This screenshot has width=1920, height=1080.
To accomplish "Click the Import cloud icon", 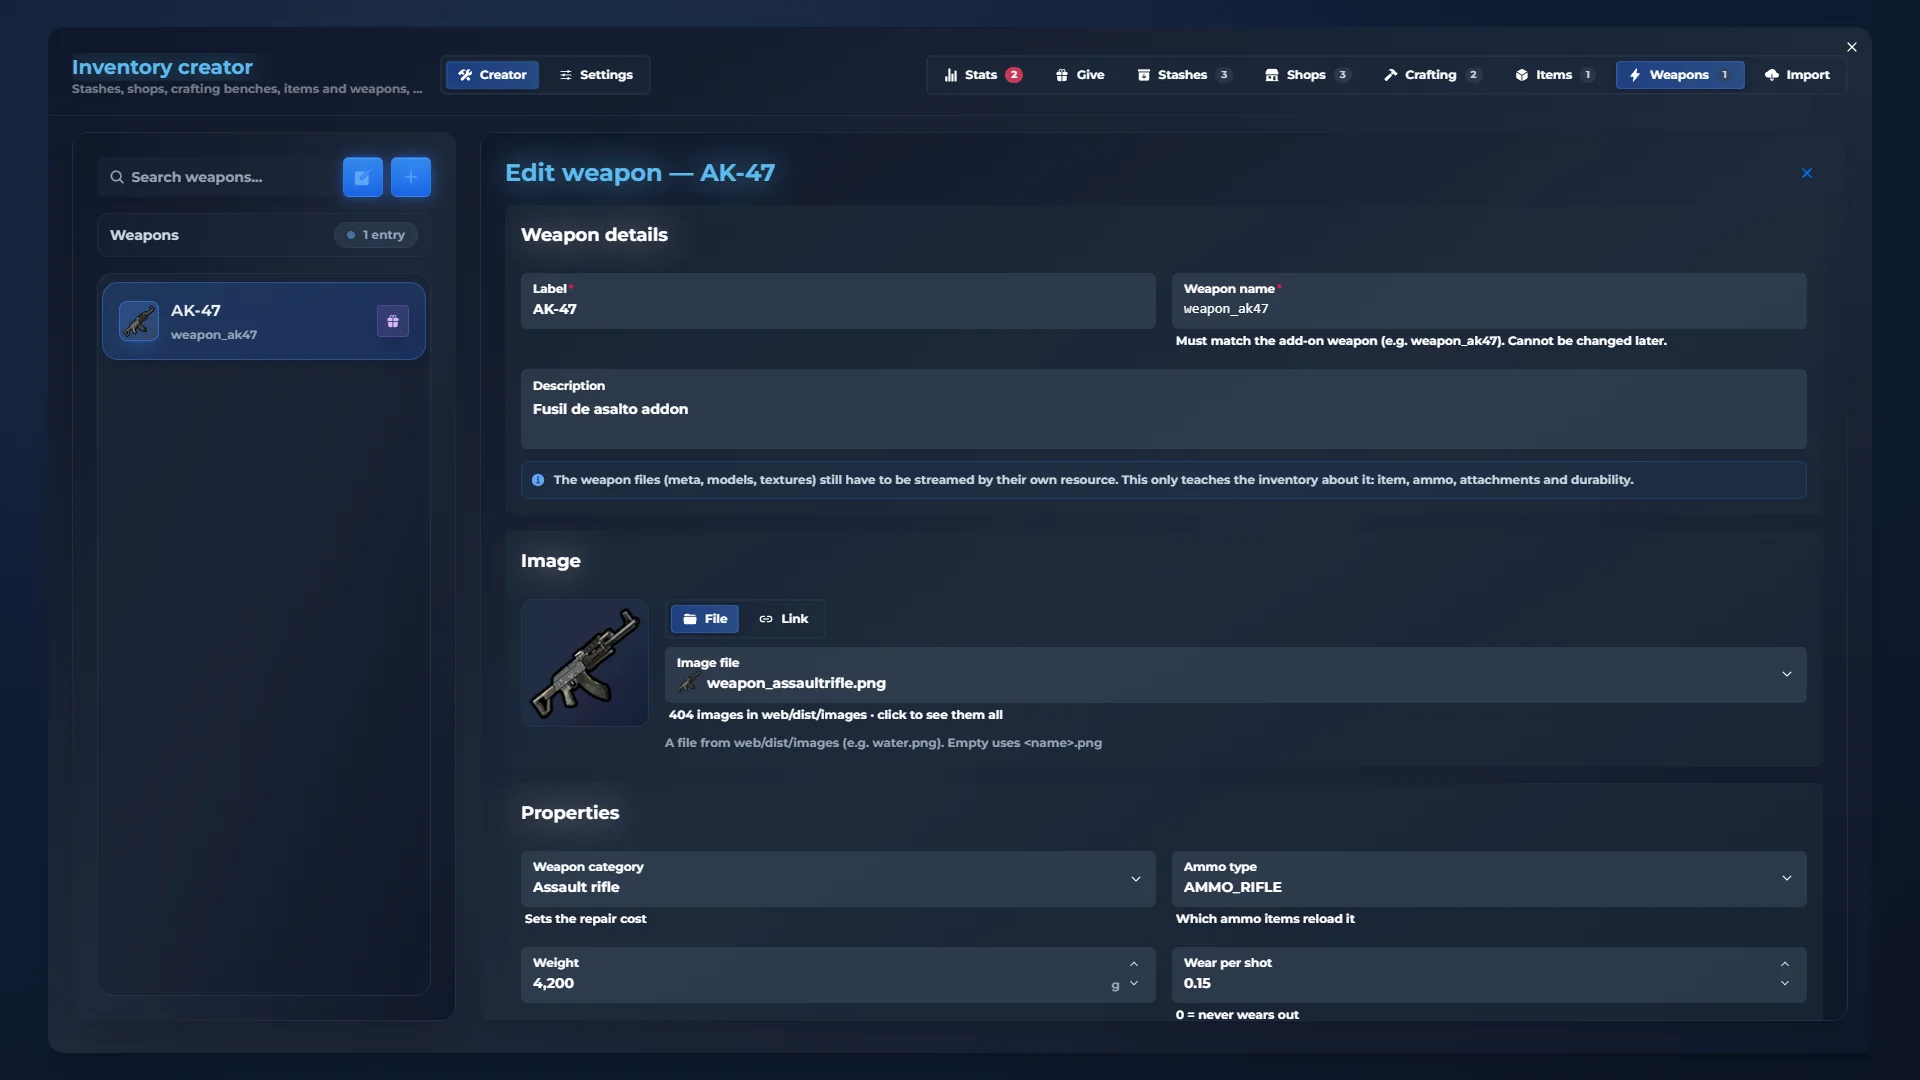I will click(x=1772, y=75).
